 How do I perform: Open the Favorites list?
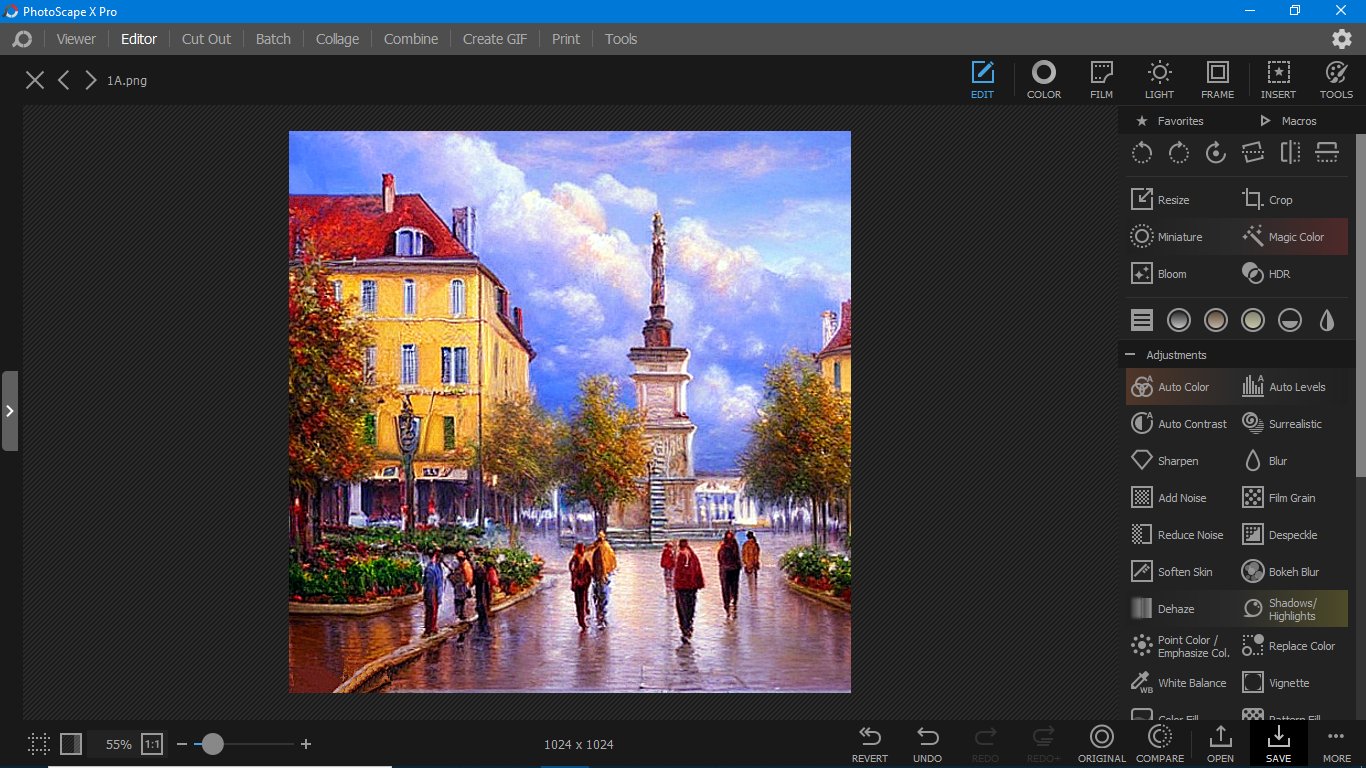click(1170, 121)
